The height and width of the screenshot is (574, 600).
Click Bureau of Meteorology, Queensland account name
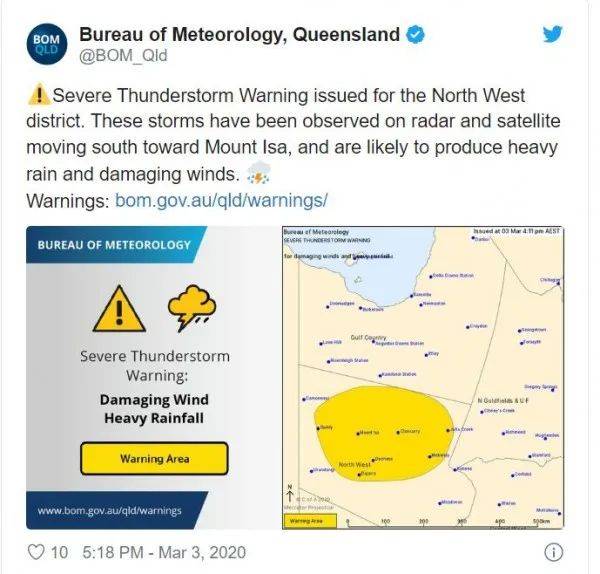pyautogui.click(x=240, y=34)
